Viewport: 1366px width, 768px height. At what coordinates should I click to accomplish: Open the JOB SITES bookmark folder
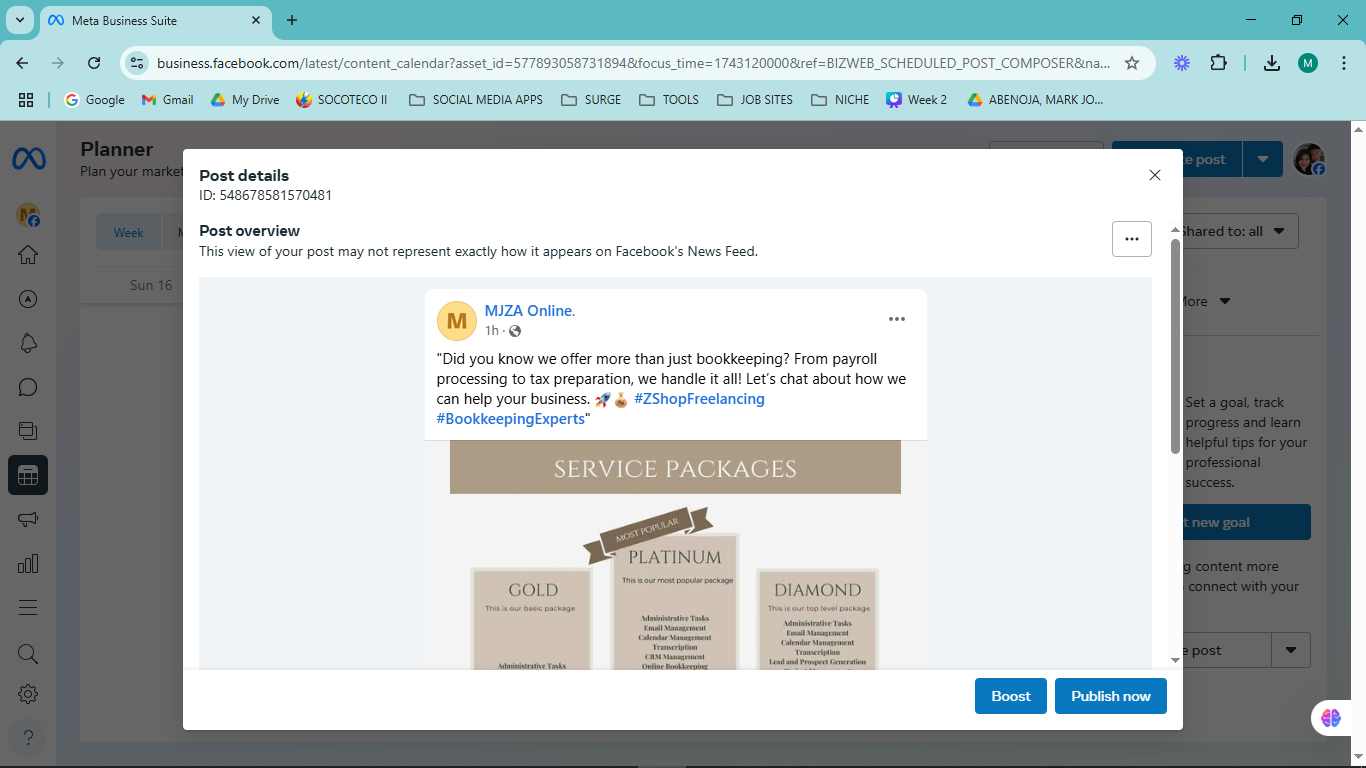(754, 100)
